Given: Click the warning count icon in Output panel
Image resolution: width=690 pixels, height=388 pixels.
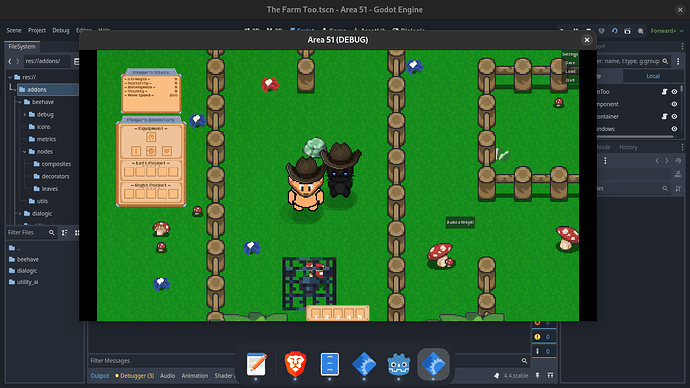Looking at the screenshot, I should (x=537, y=337).
